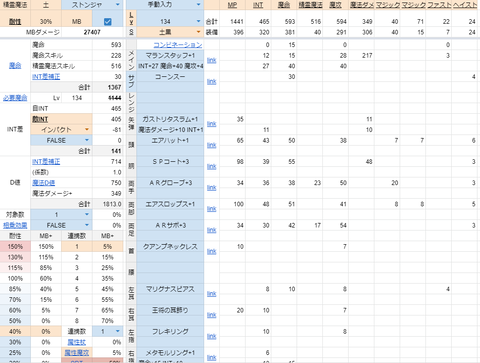The height and width of the screenshot is (363, 480).
Task: Select the 自INT value 465
Action: click(108, 108)
